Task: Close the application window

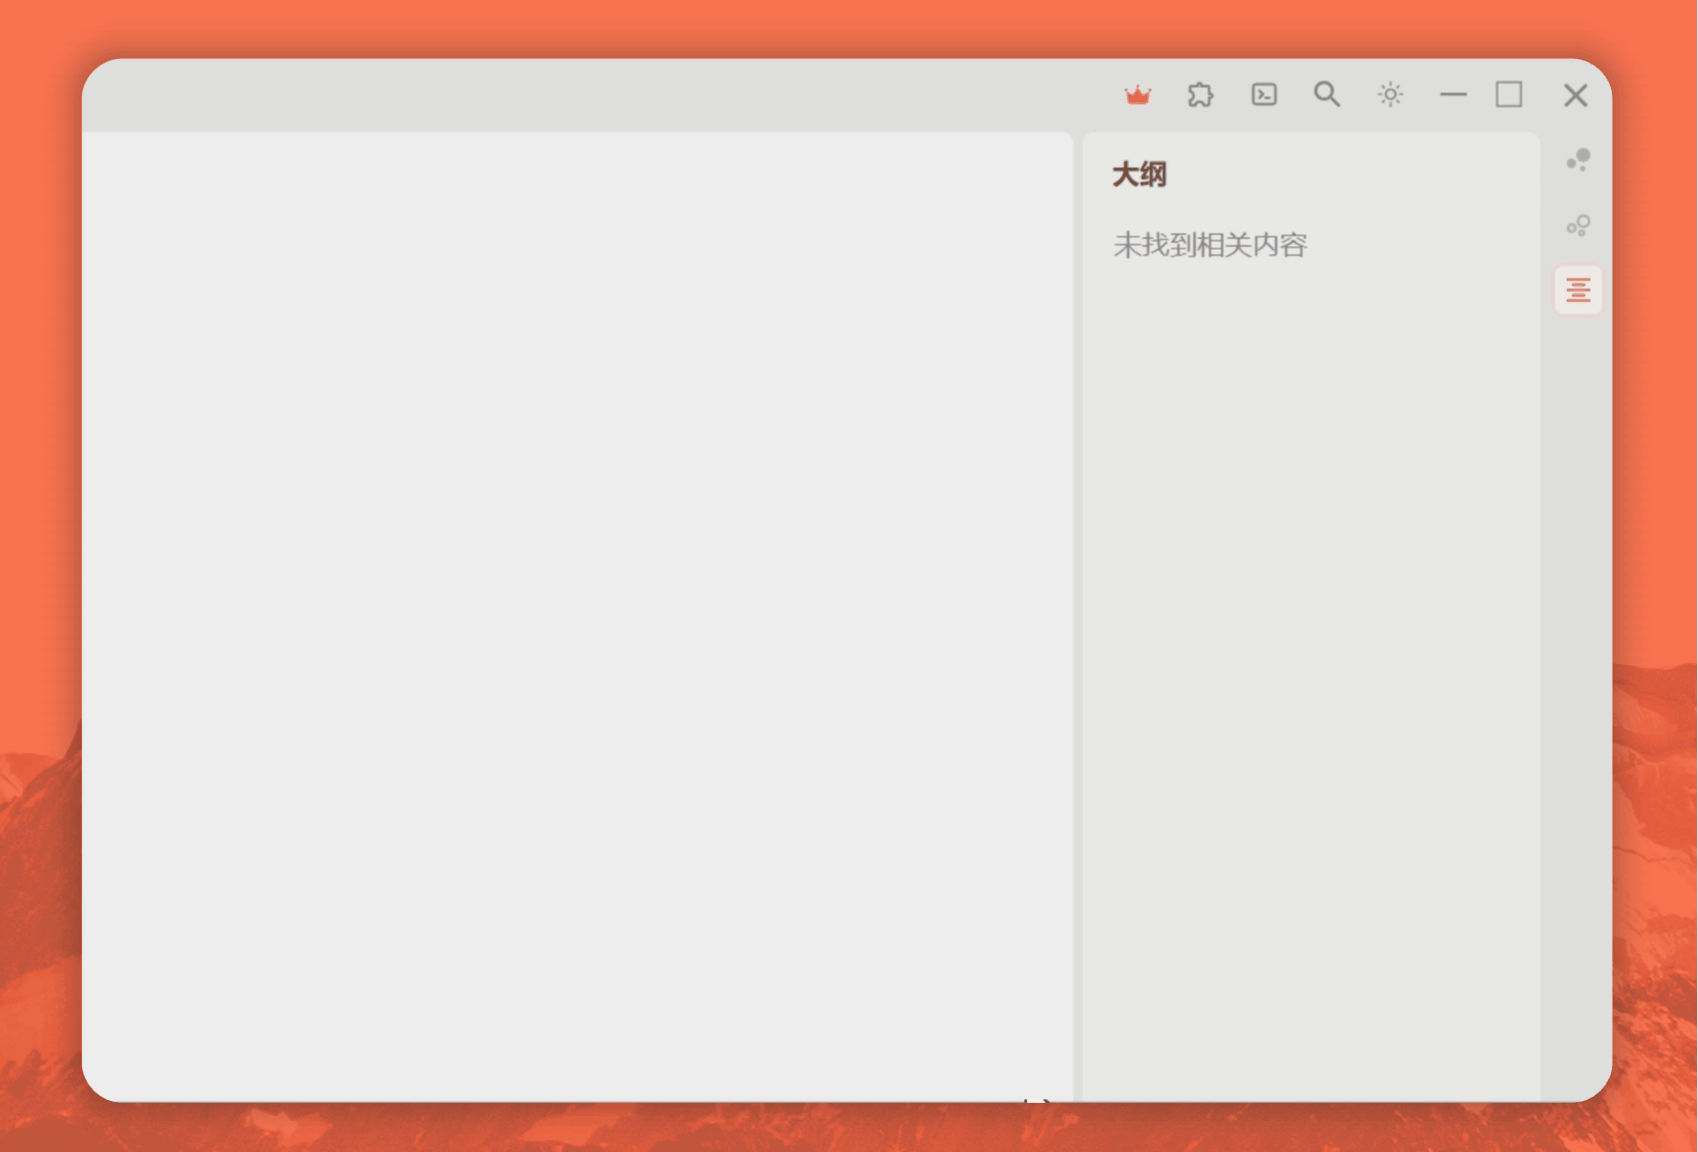Action: tap(1576, 95)
